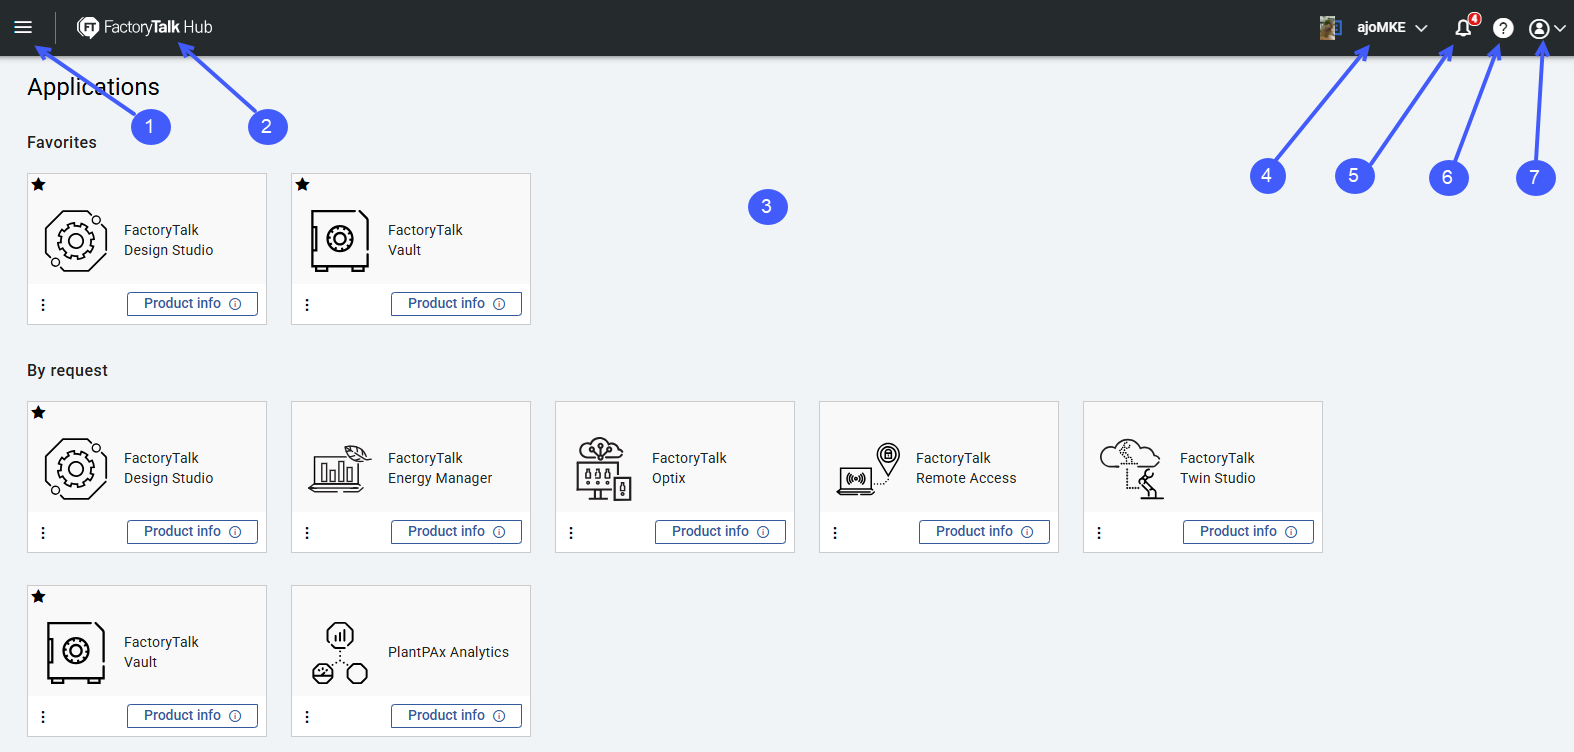Open the Twin Studio cloud icon
1574x752 pixels.
point(1132,469)
